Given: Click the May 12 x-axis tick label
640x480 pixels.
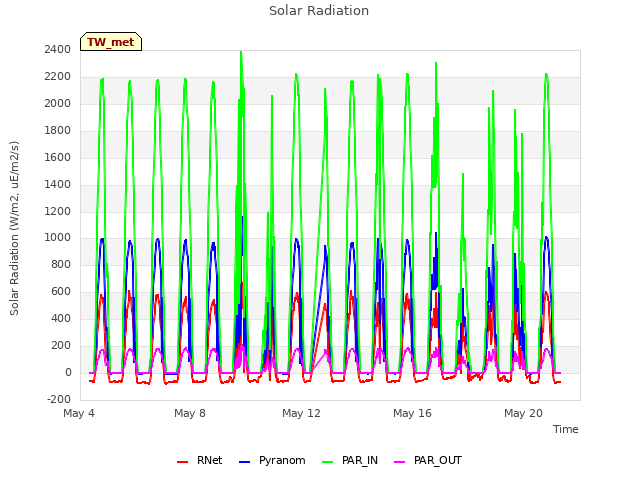Looking at the screenshot, I should coord(301,413).
